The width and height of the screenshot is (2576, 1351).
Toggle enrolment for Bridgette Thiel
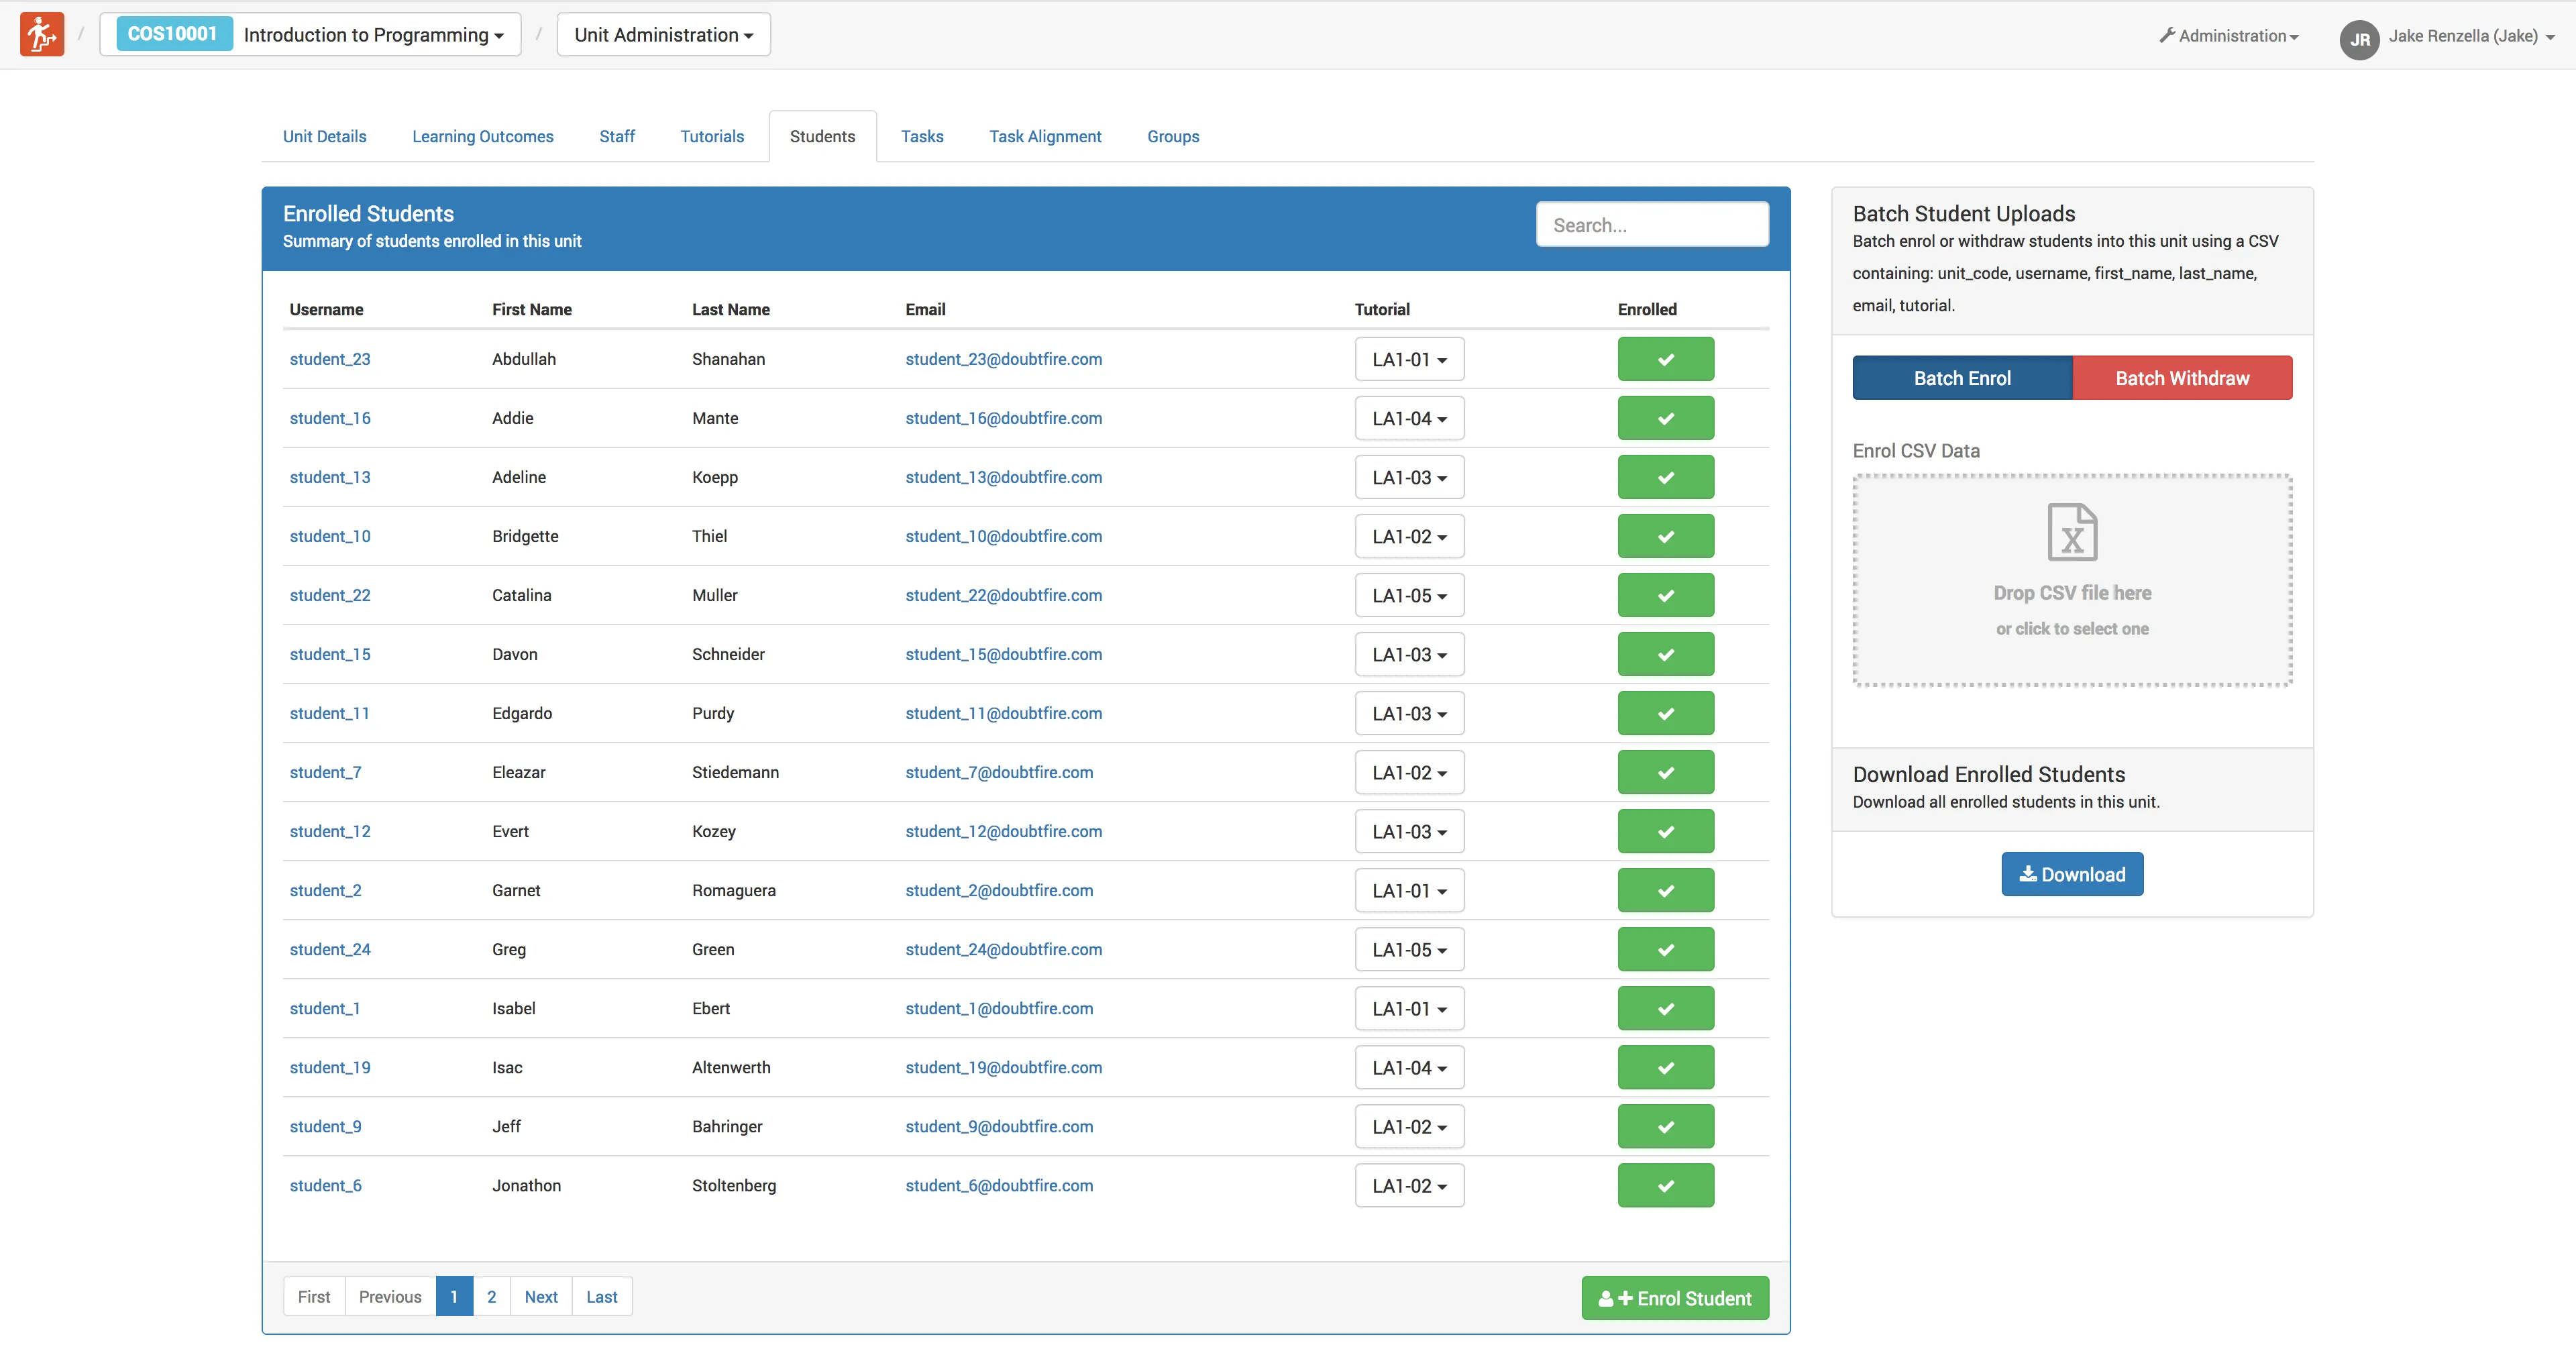[1665, 536]
